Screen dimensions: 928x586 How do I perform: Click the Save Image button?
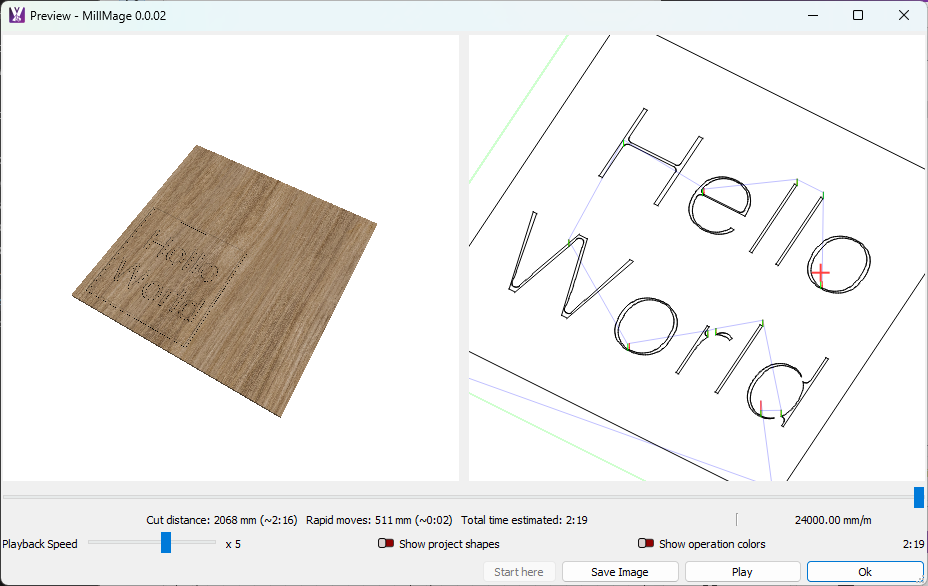620,572
